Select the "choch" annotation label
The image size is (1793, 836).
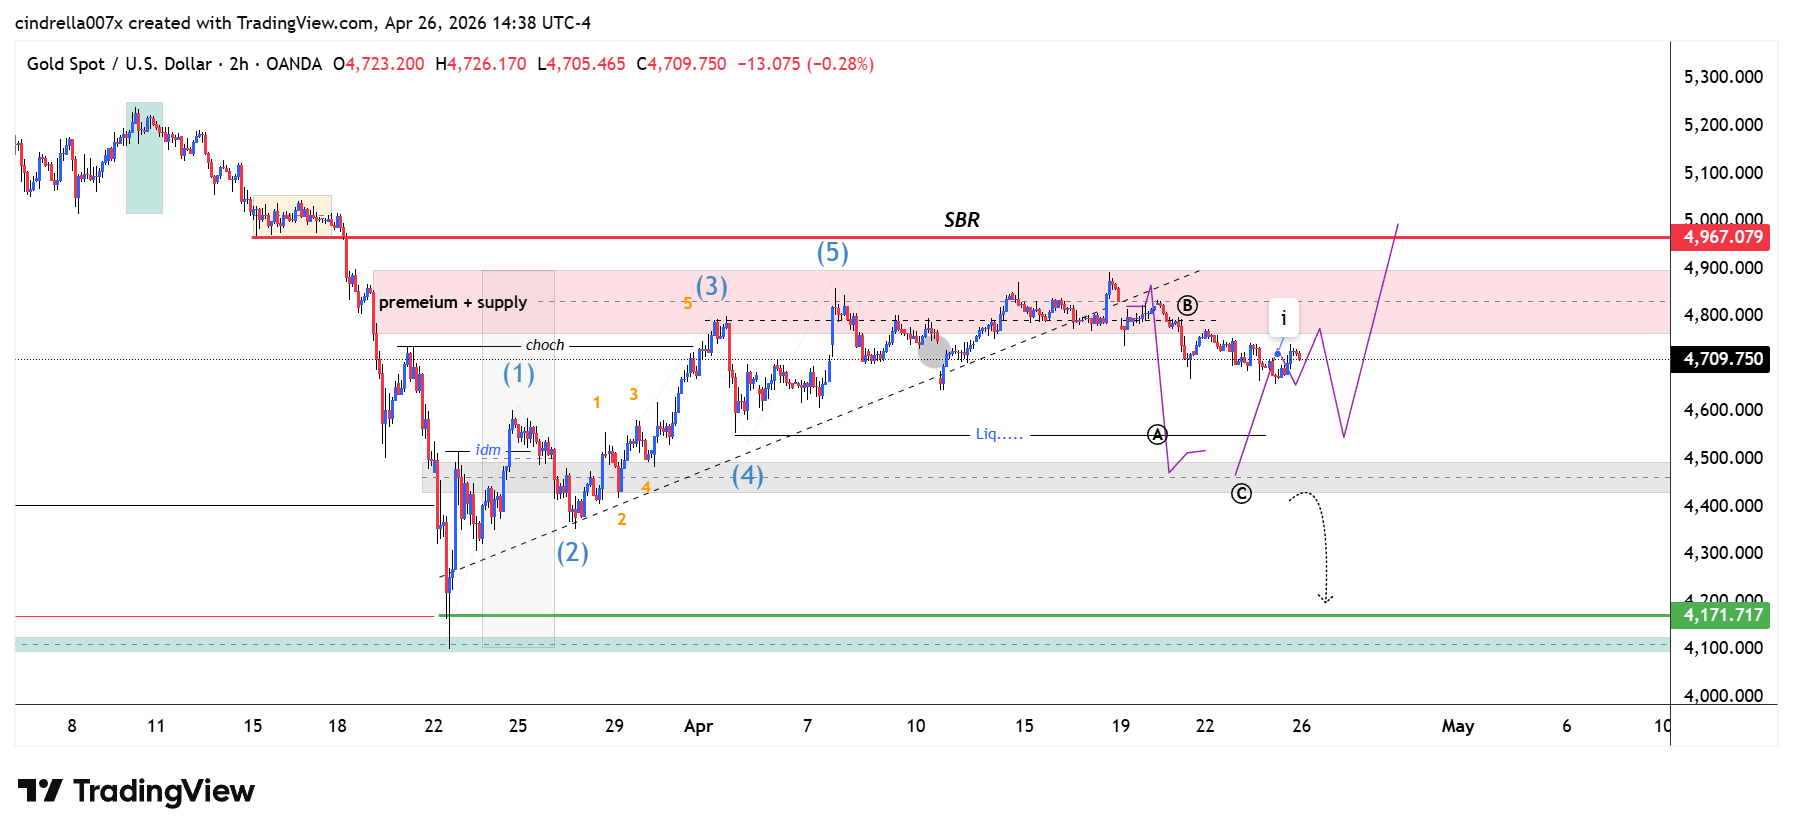[x=545, y=345]
